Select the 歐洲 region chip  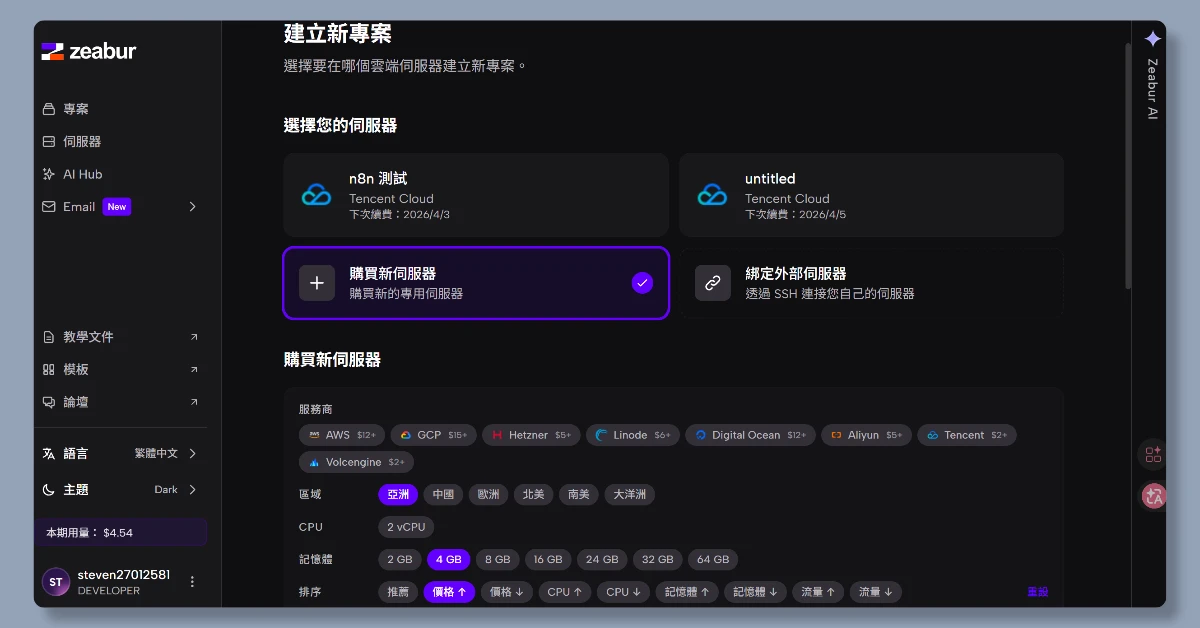(488, 494)
